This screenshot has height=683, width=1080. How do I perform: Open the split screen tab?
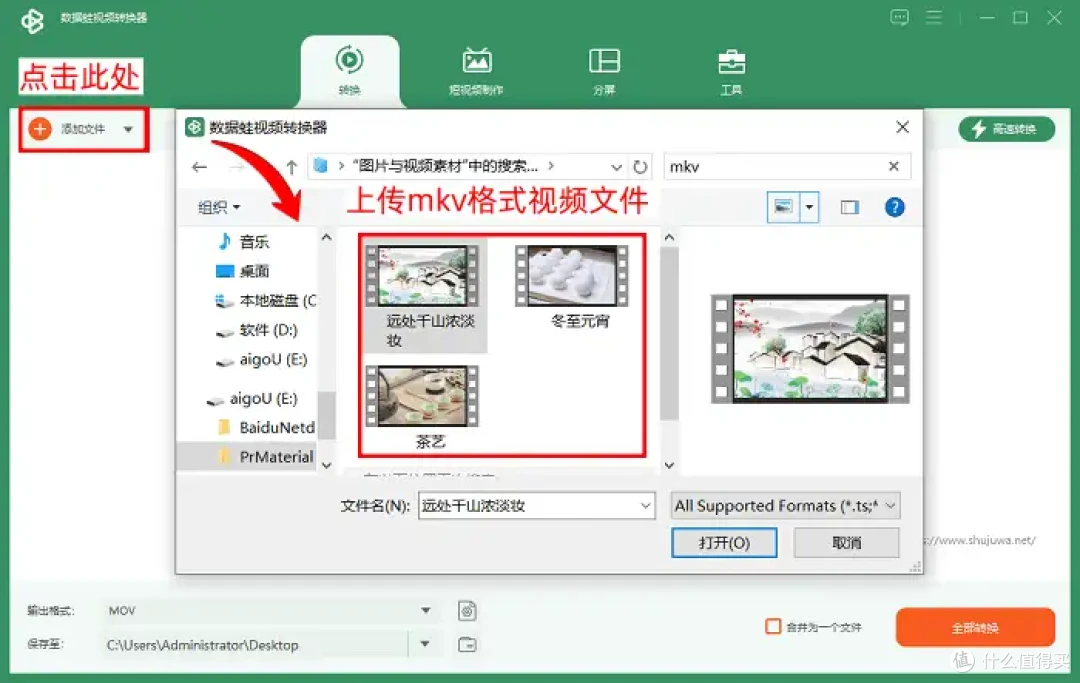pos(604,70)
